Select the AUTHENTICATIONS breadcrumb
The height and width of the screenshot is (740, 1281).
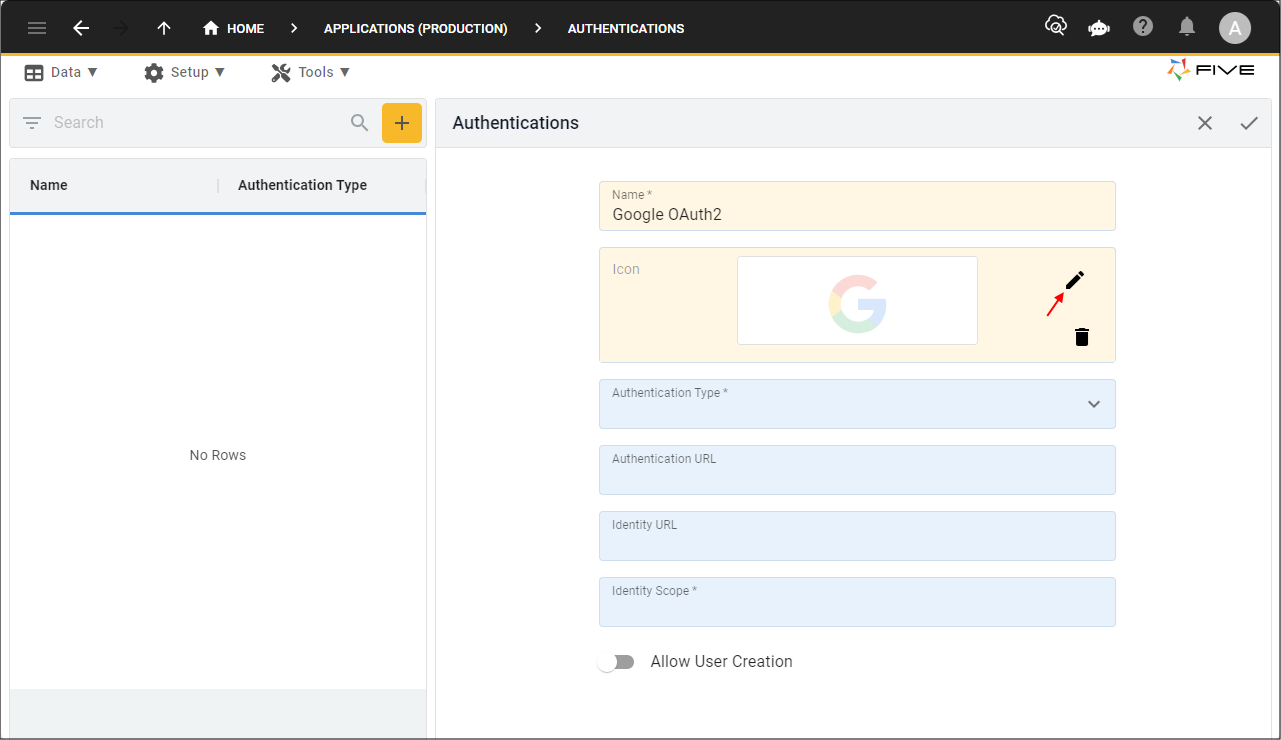626,28
